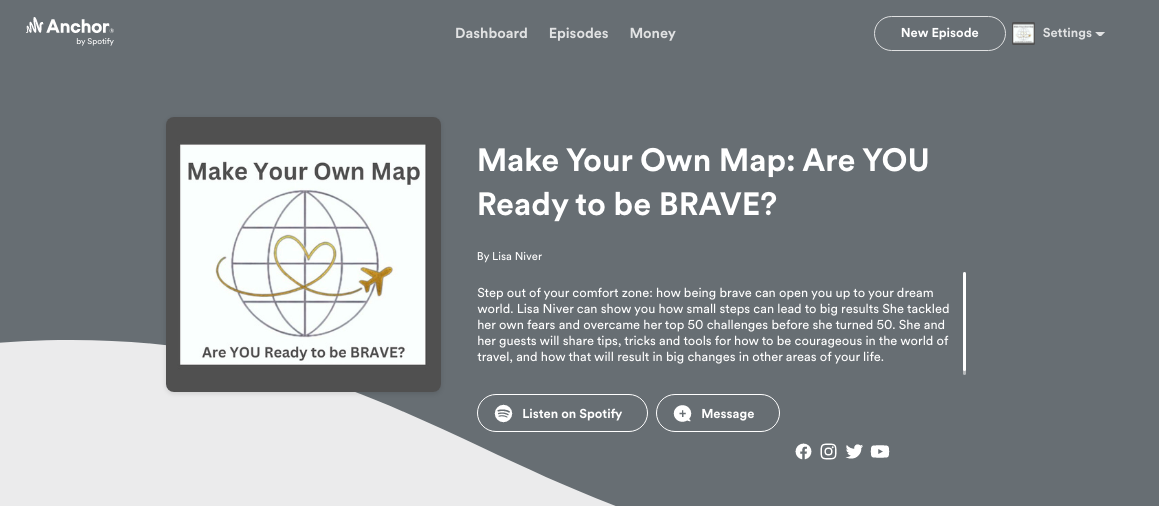Switch to the Episodes tab
The height and width of the screenshot is (506, 1159).
pyautogui.click(x=578, y=33)
